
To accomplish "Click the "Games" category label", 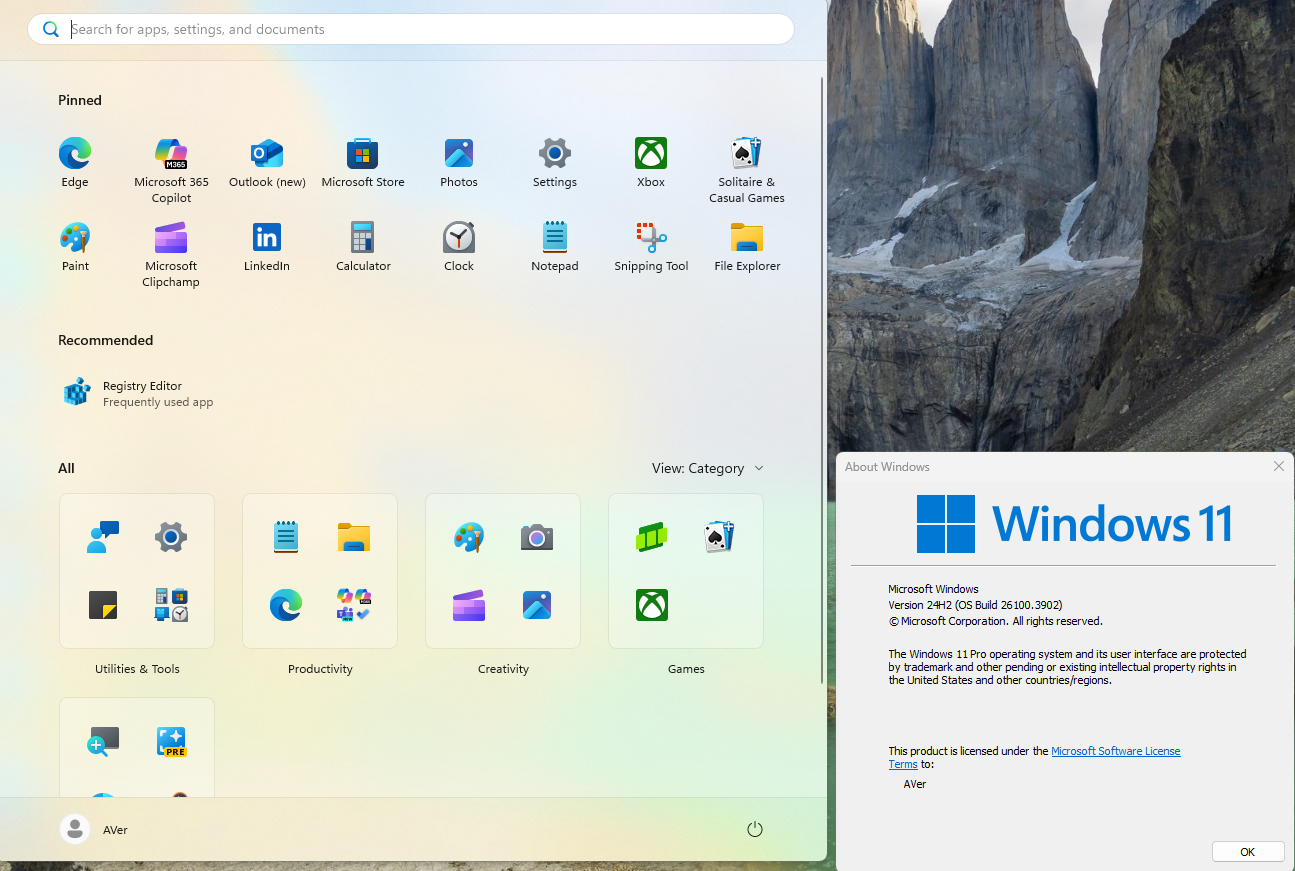I will [x=686, y=669].
